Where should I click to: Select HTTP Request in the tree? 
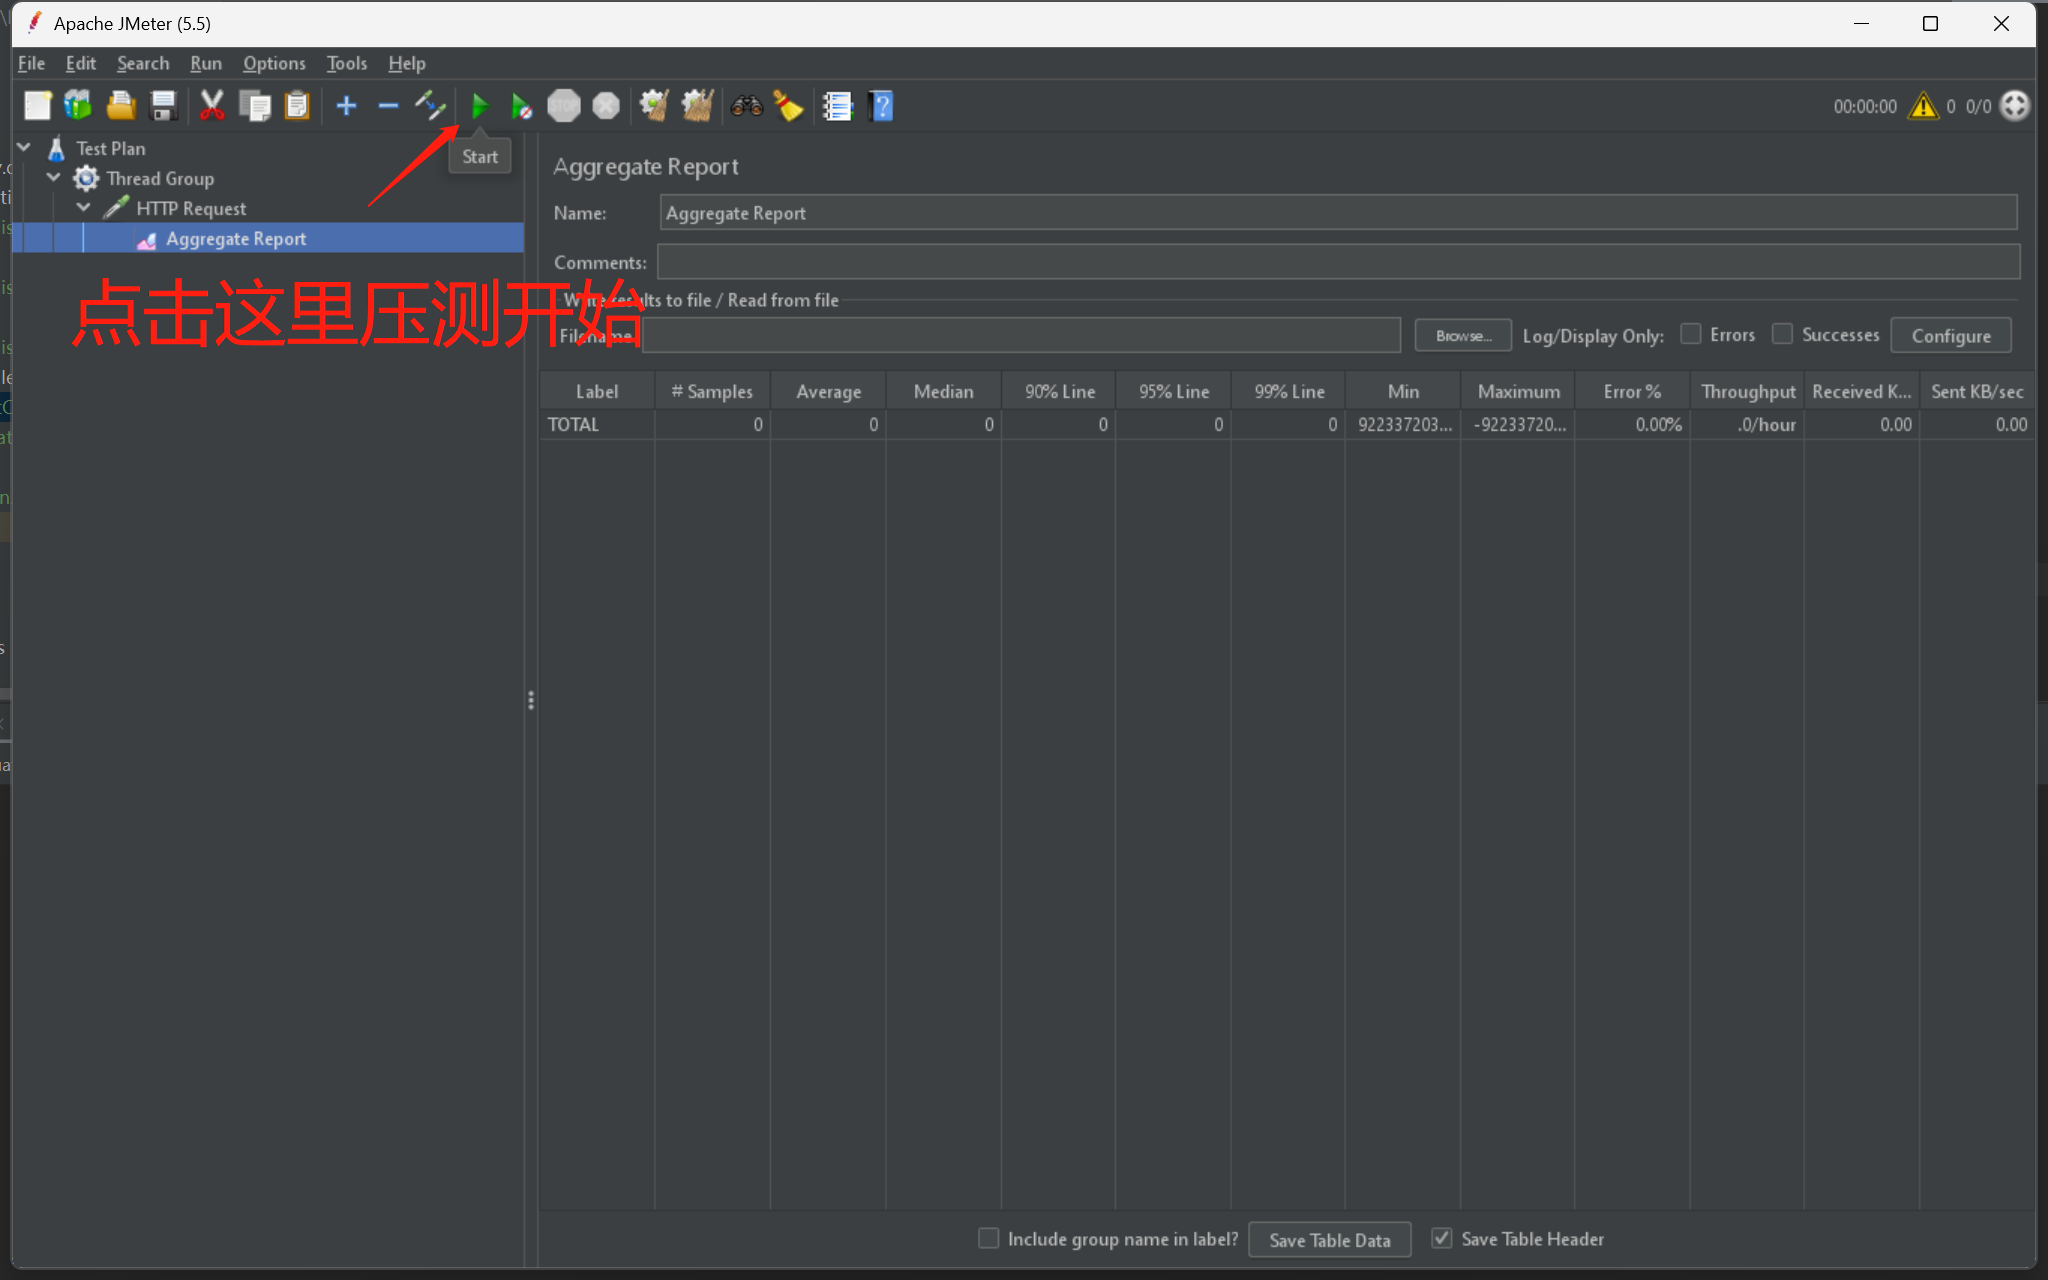pyautogui.click(x=191, y=208)
